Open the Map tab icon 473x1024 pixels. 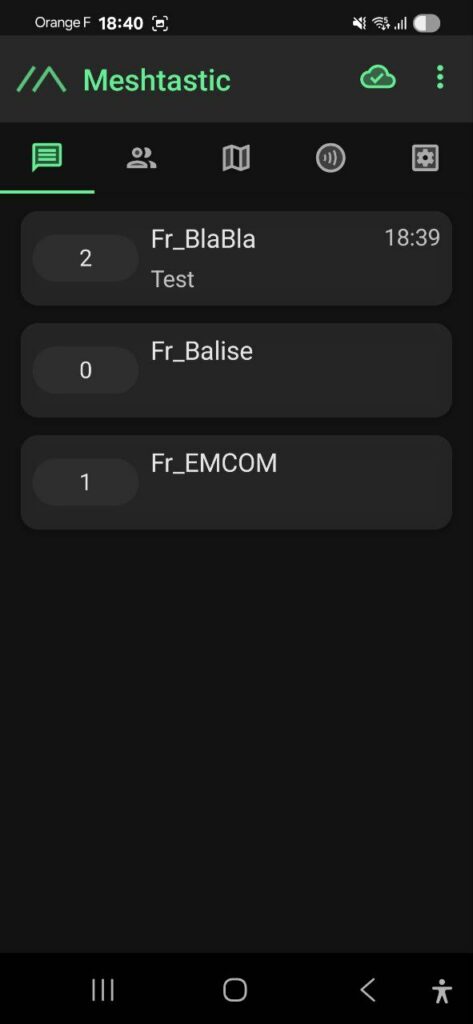point(236,158)
